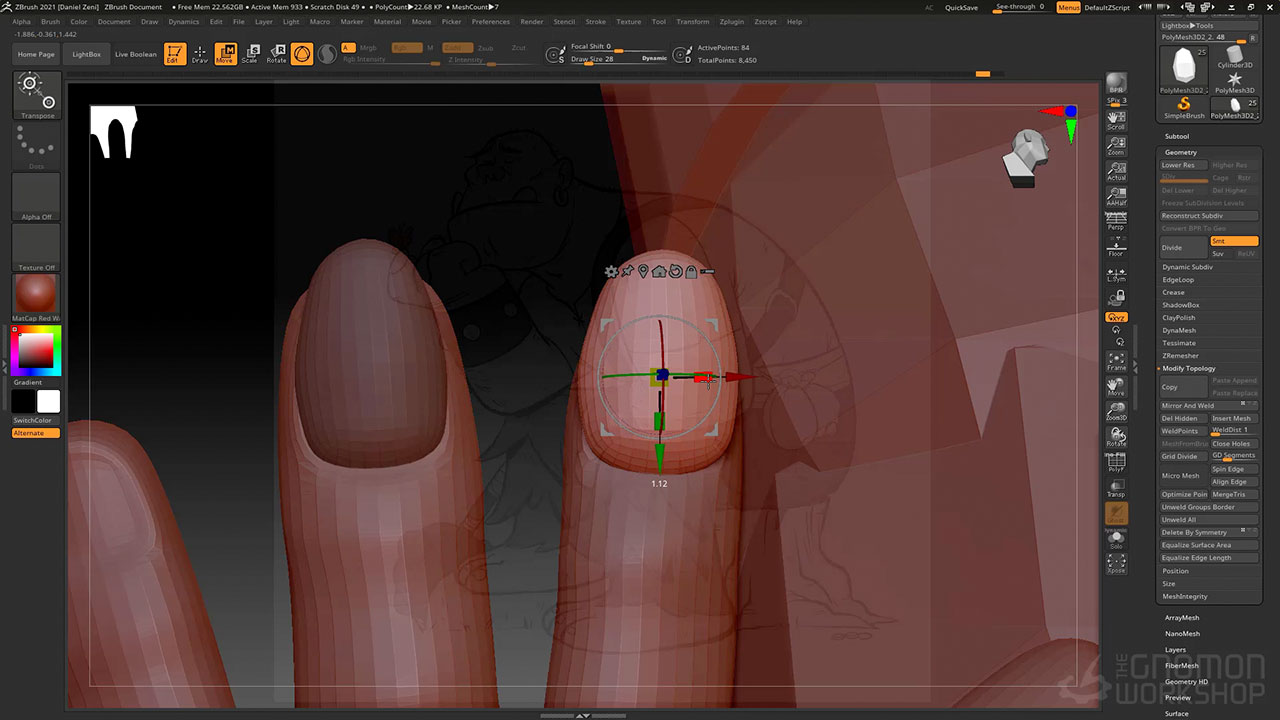
Task: Click the Solo mode icon
Action: pos(1116,539)
